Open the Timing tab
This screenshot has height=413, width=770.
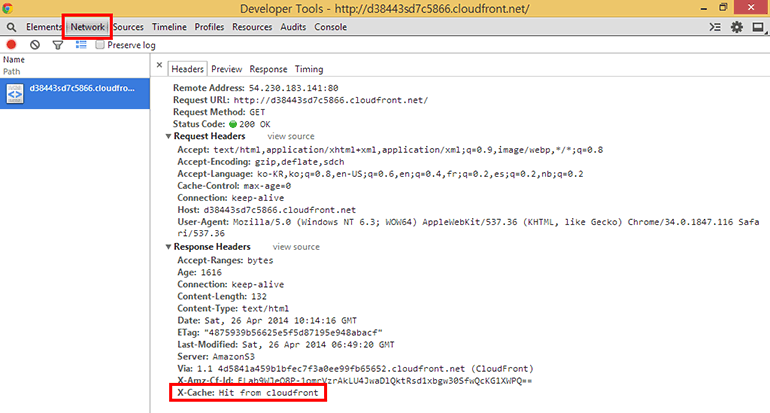[308, 69]
